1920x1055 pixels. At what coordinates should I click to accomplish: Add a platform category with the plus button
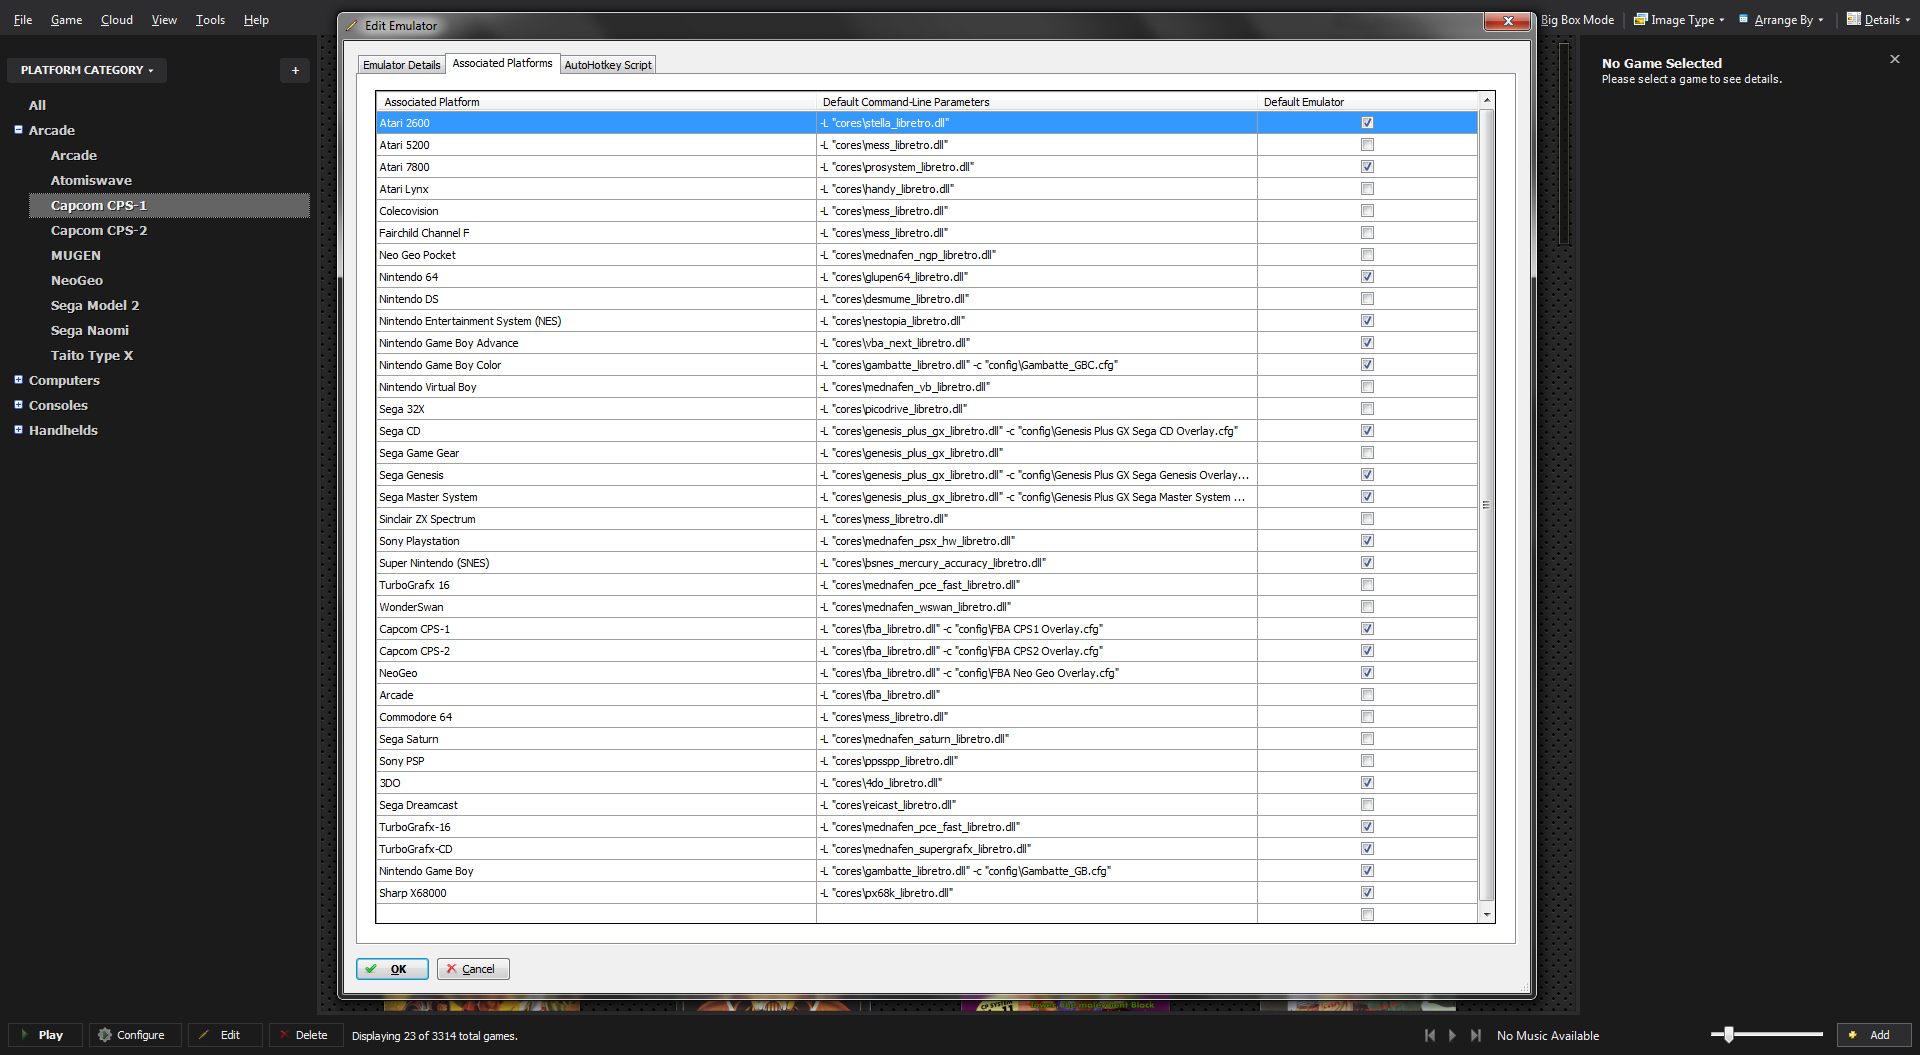tap(295, 70)
